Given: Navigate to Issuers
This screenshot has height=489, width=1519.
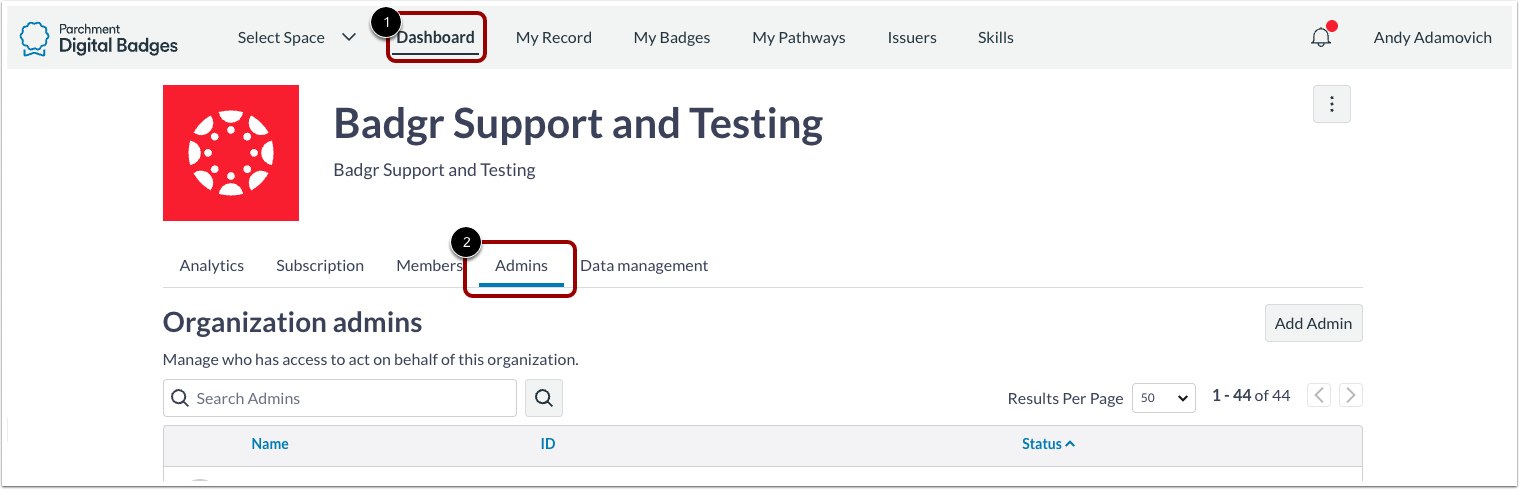Looking at the screenshot, I should [x=912, y=38].
